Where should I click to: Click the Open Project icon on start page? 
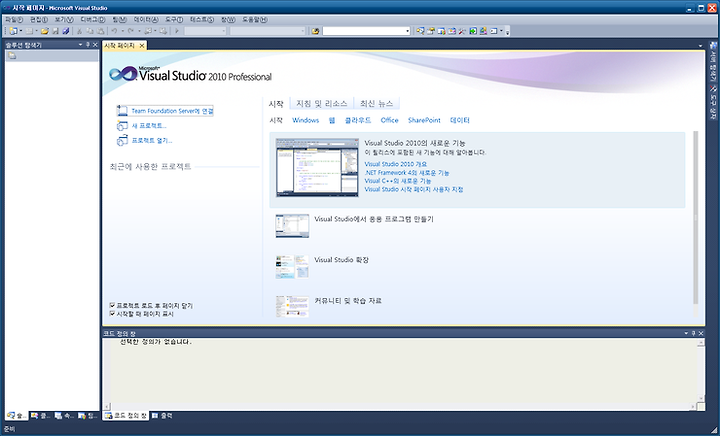(122, 140)
